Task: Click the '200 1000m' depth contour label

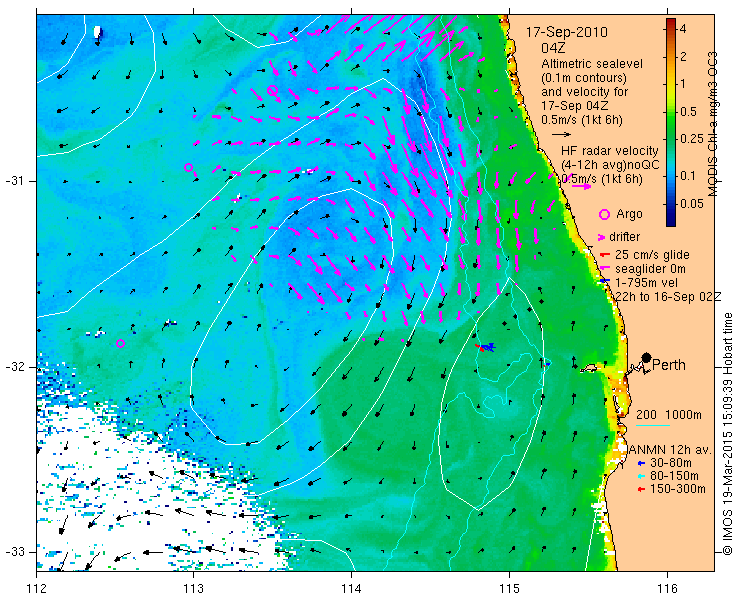Action: (x=669, y=415)
